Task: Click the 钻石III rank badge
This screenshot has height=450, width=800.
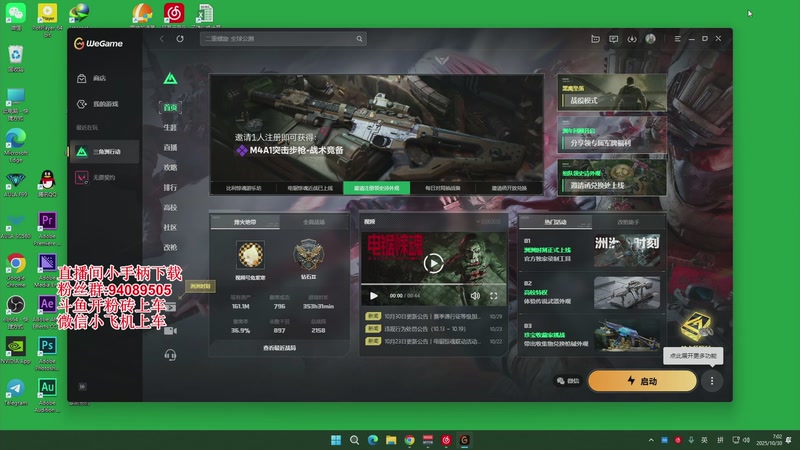Action: pos(308,255)
